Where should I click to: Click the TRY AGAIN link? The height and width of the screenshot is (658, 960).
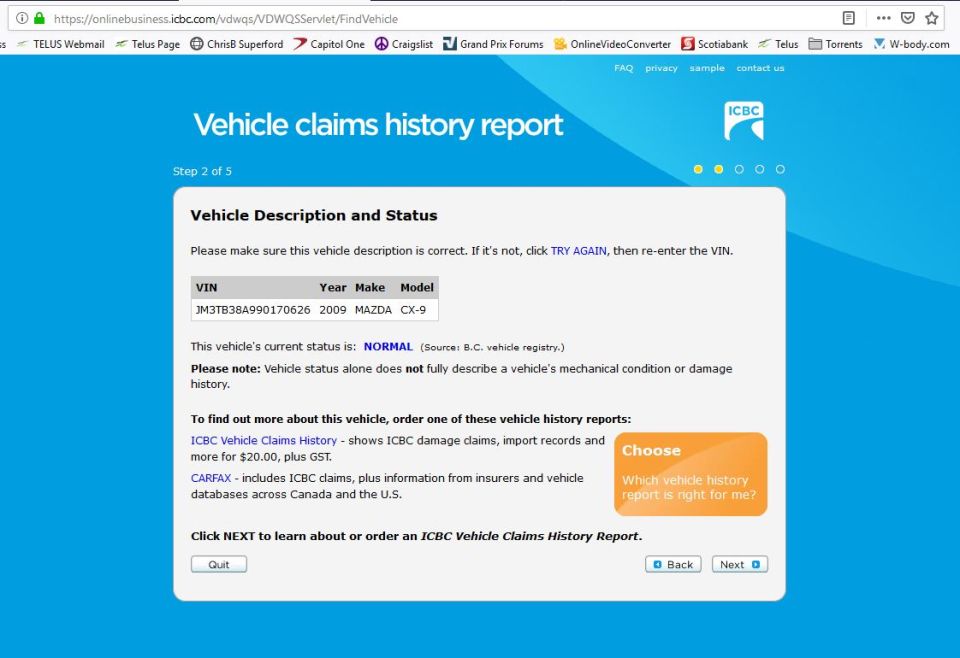(579, 251)
